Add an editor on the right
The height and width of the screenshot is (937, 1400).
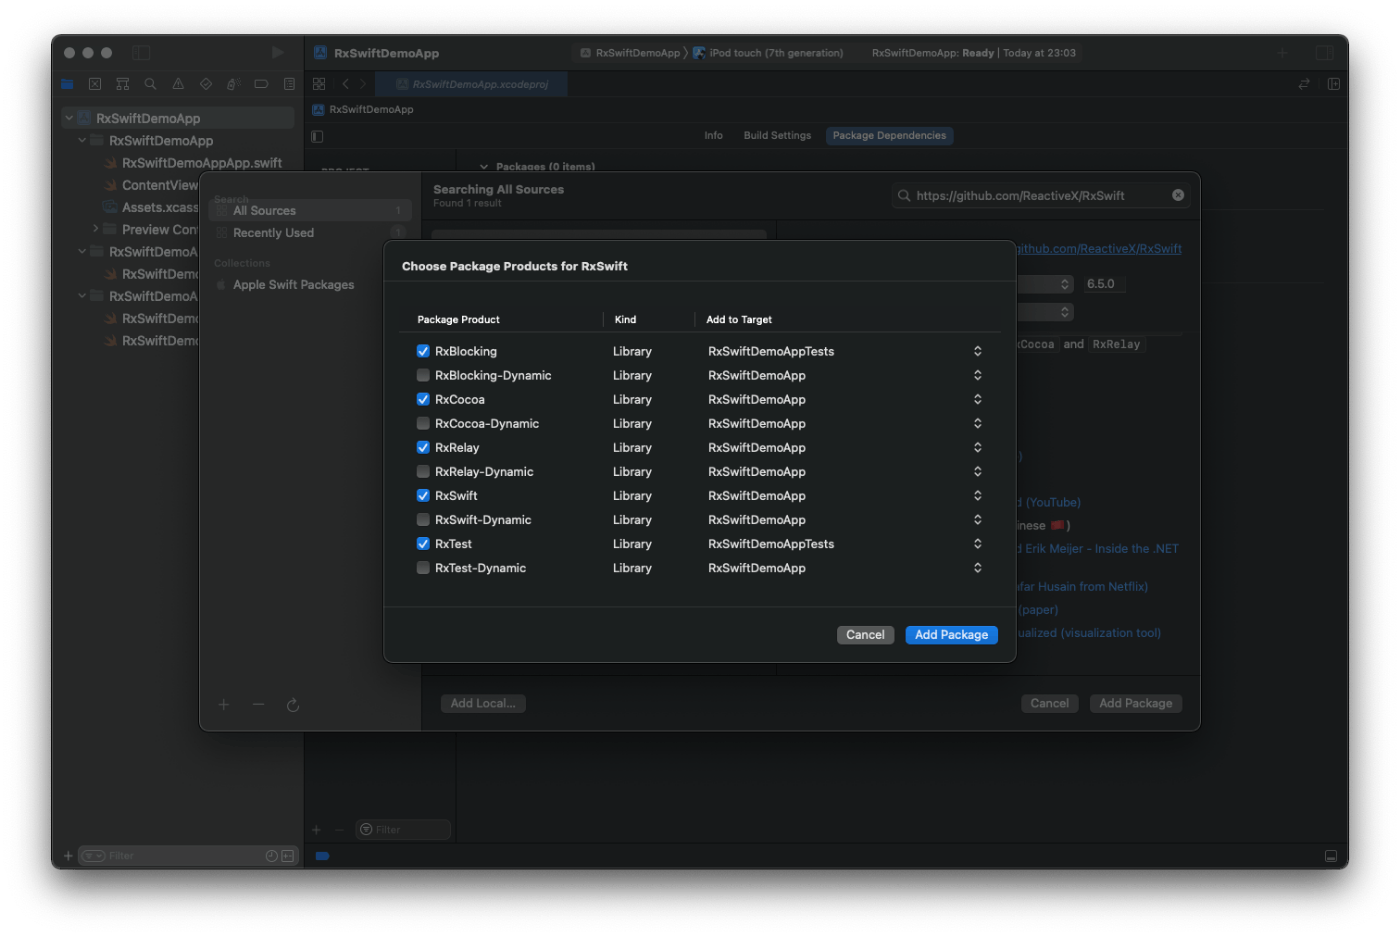pyautogui.click(x=1334, y=85)
